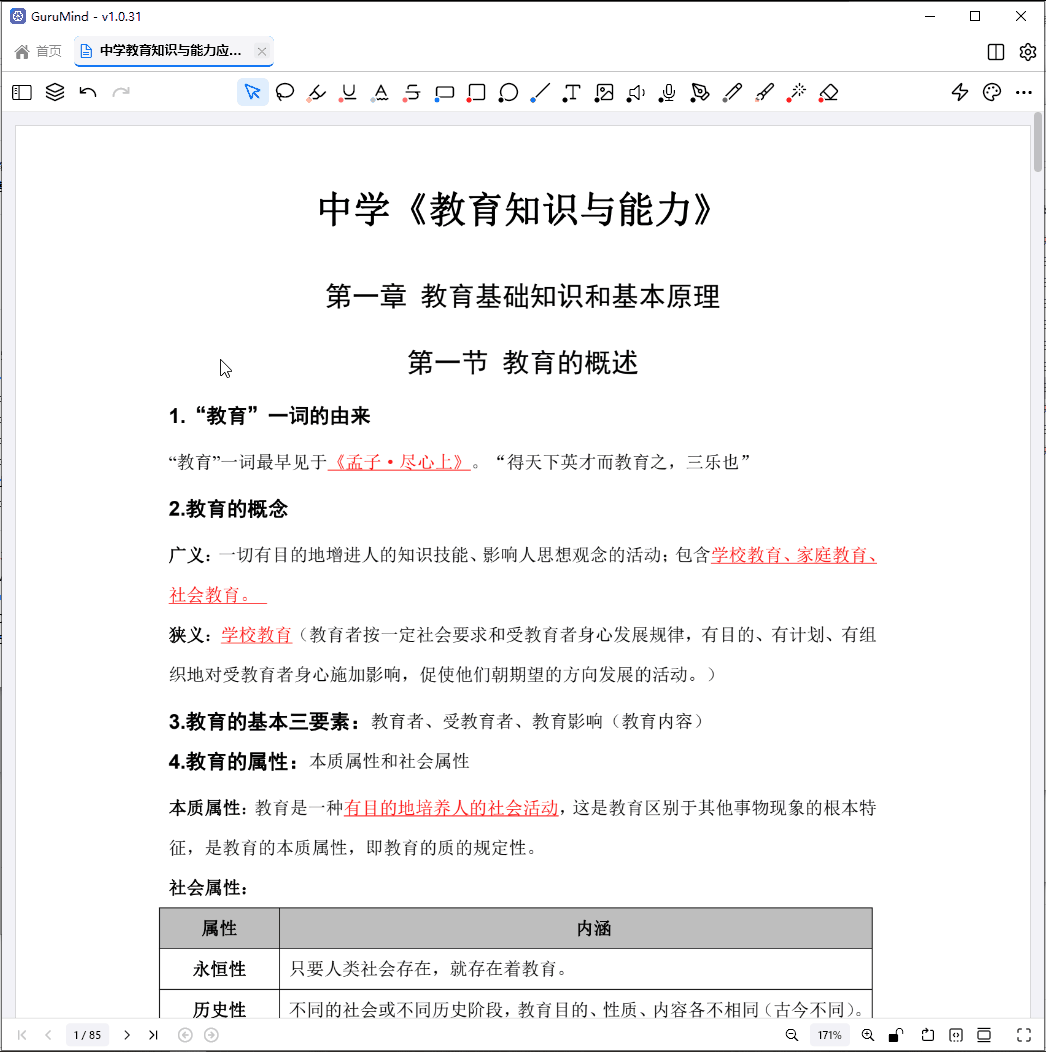
Task: Open the layers panel icon
Action: [x=55, y=93]
